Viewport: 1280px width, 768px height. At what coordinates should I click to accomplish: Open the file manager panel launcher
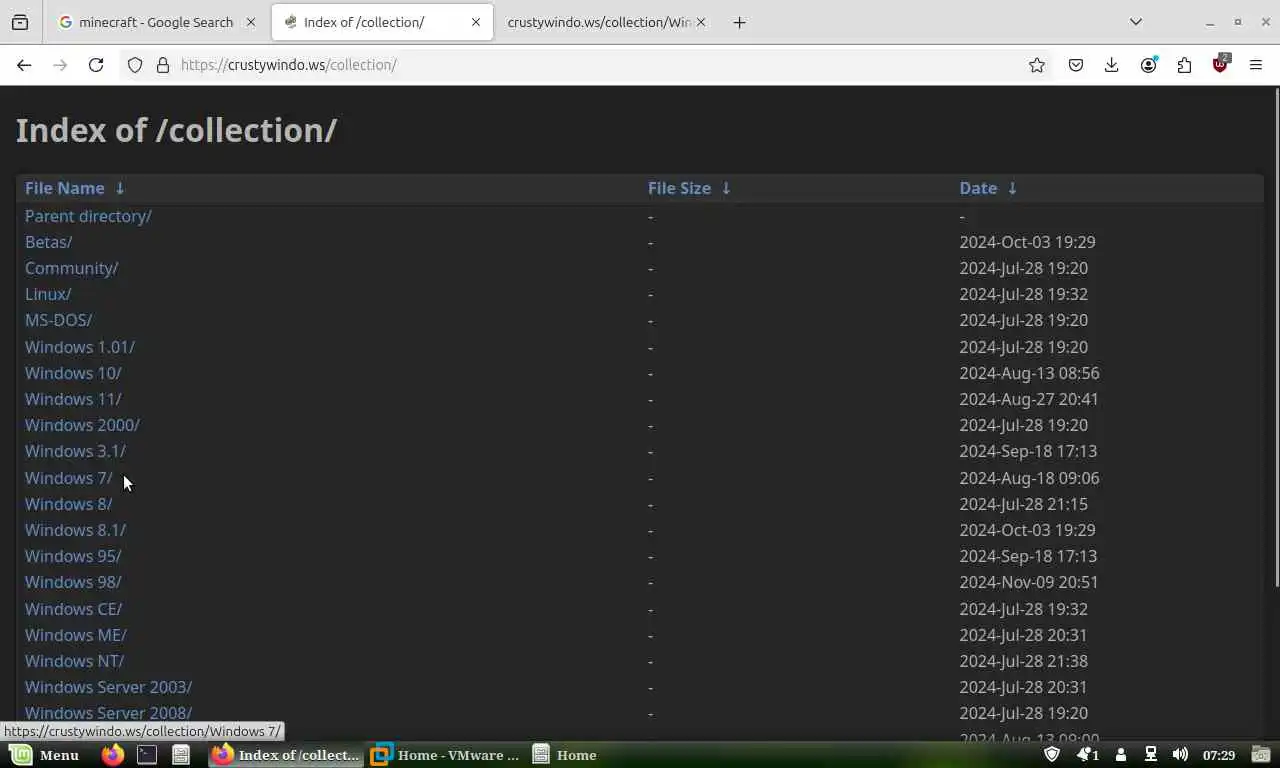(181, 755)
